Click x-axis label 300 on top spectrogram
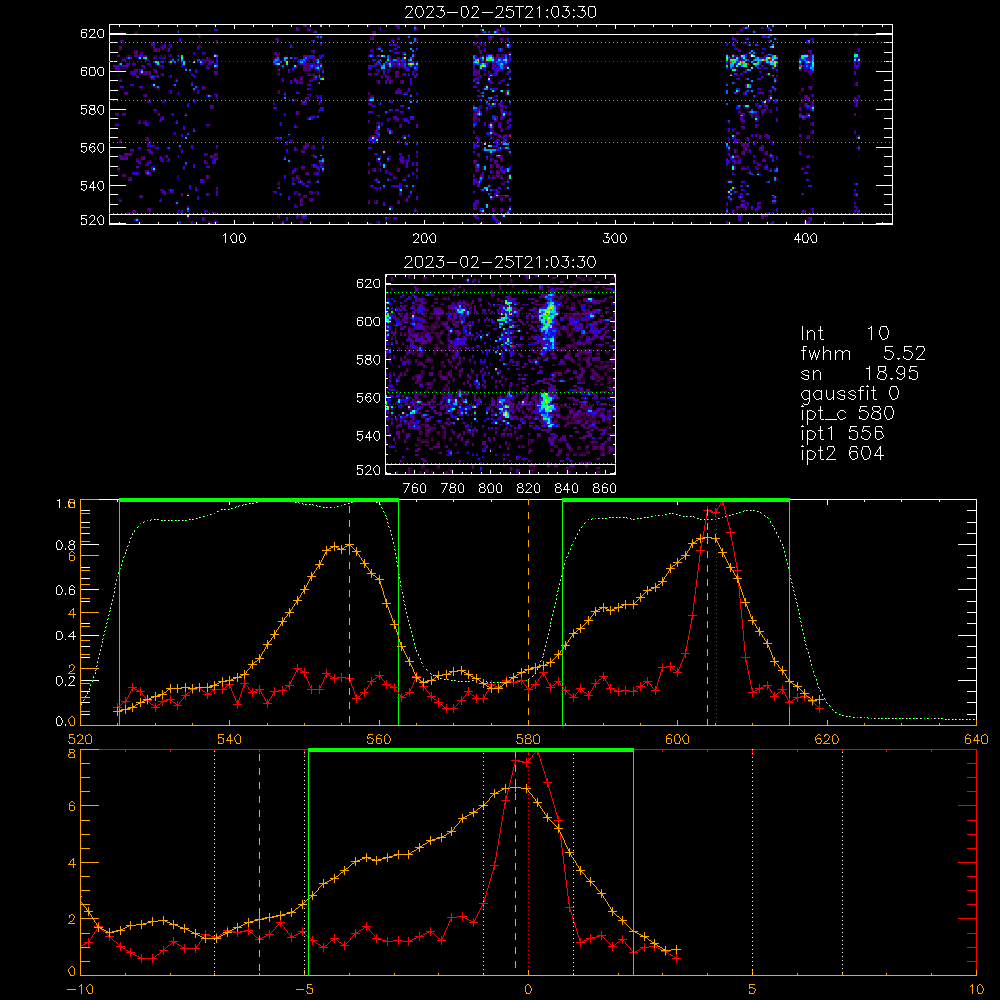Viewport: 1000px width, 1000px height. tap(615, 239)
